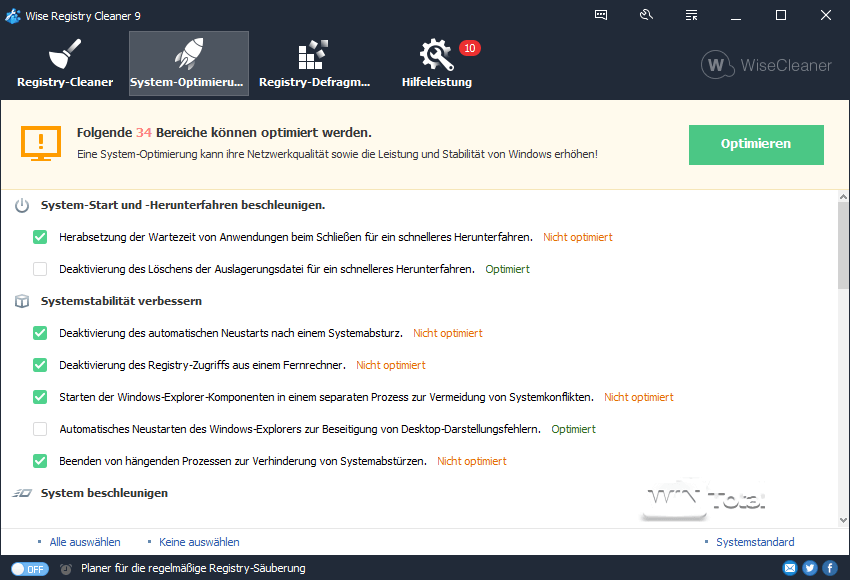Select the System-Optimierung rocket tab
The height and width of the screenshot is (580, 850).
coord(189,63)
